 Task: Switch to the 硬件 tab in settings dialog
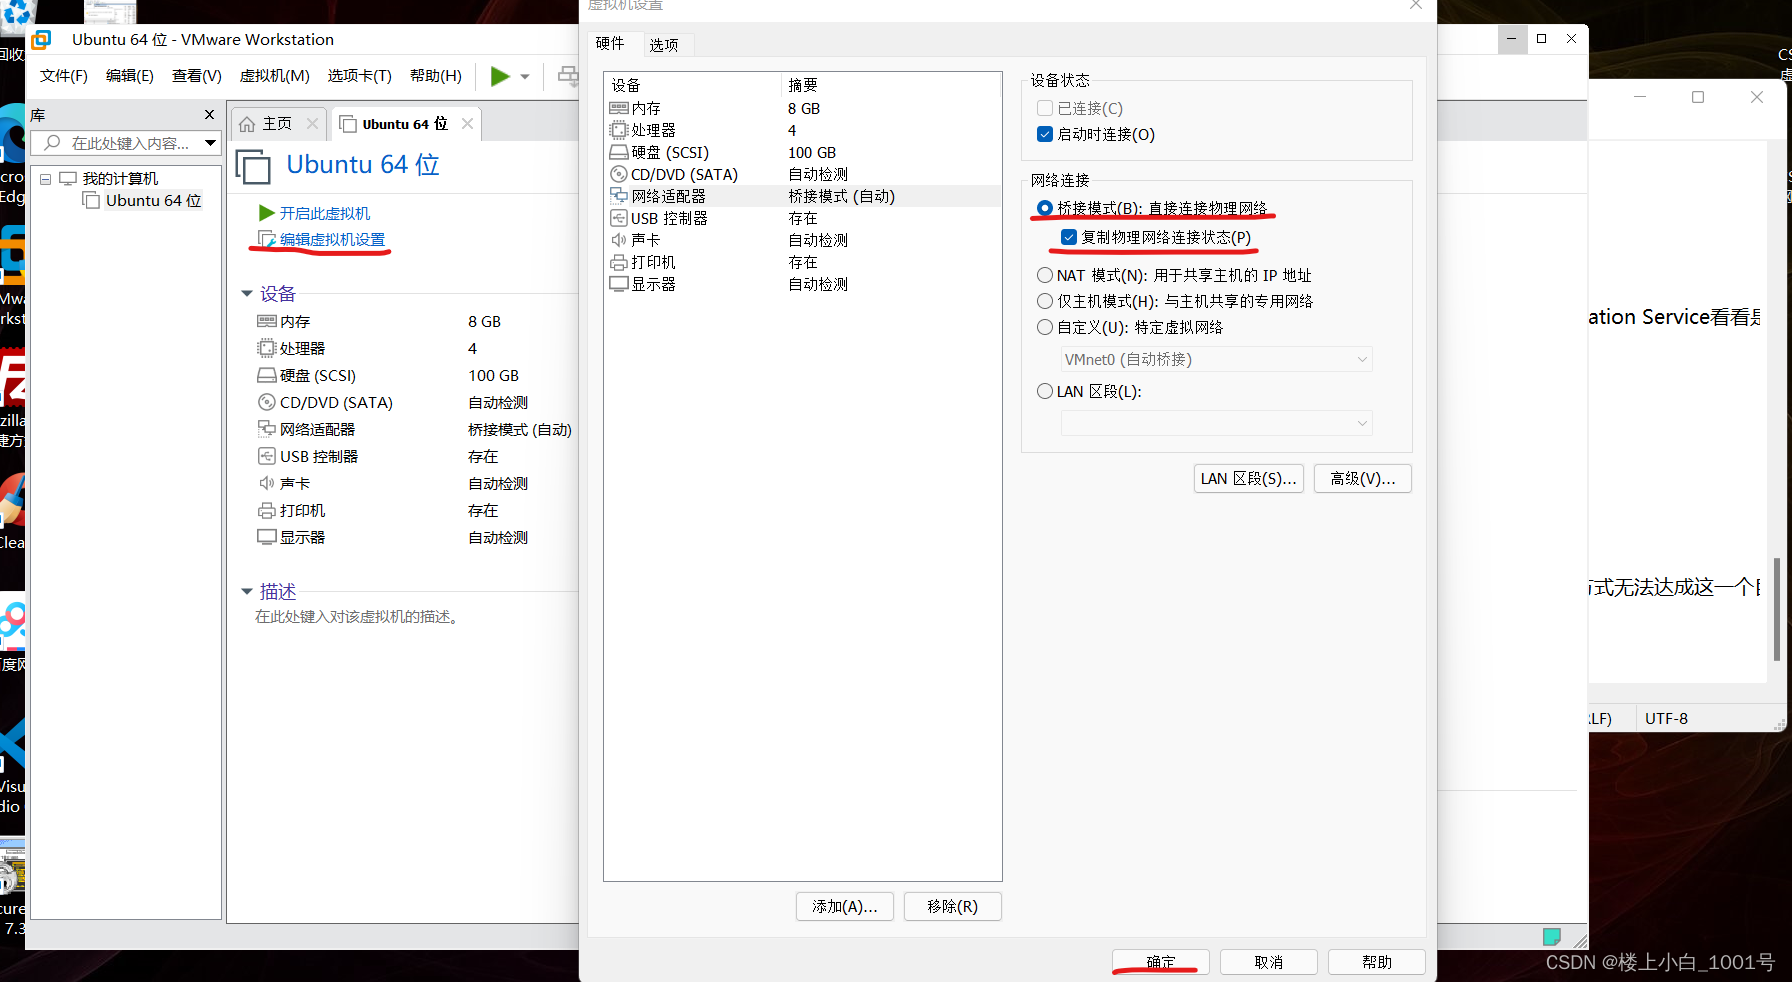coord(610,43)
